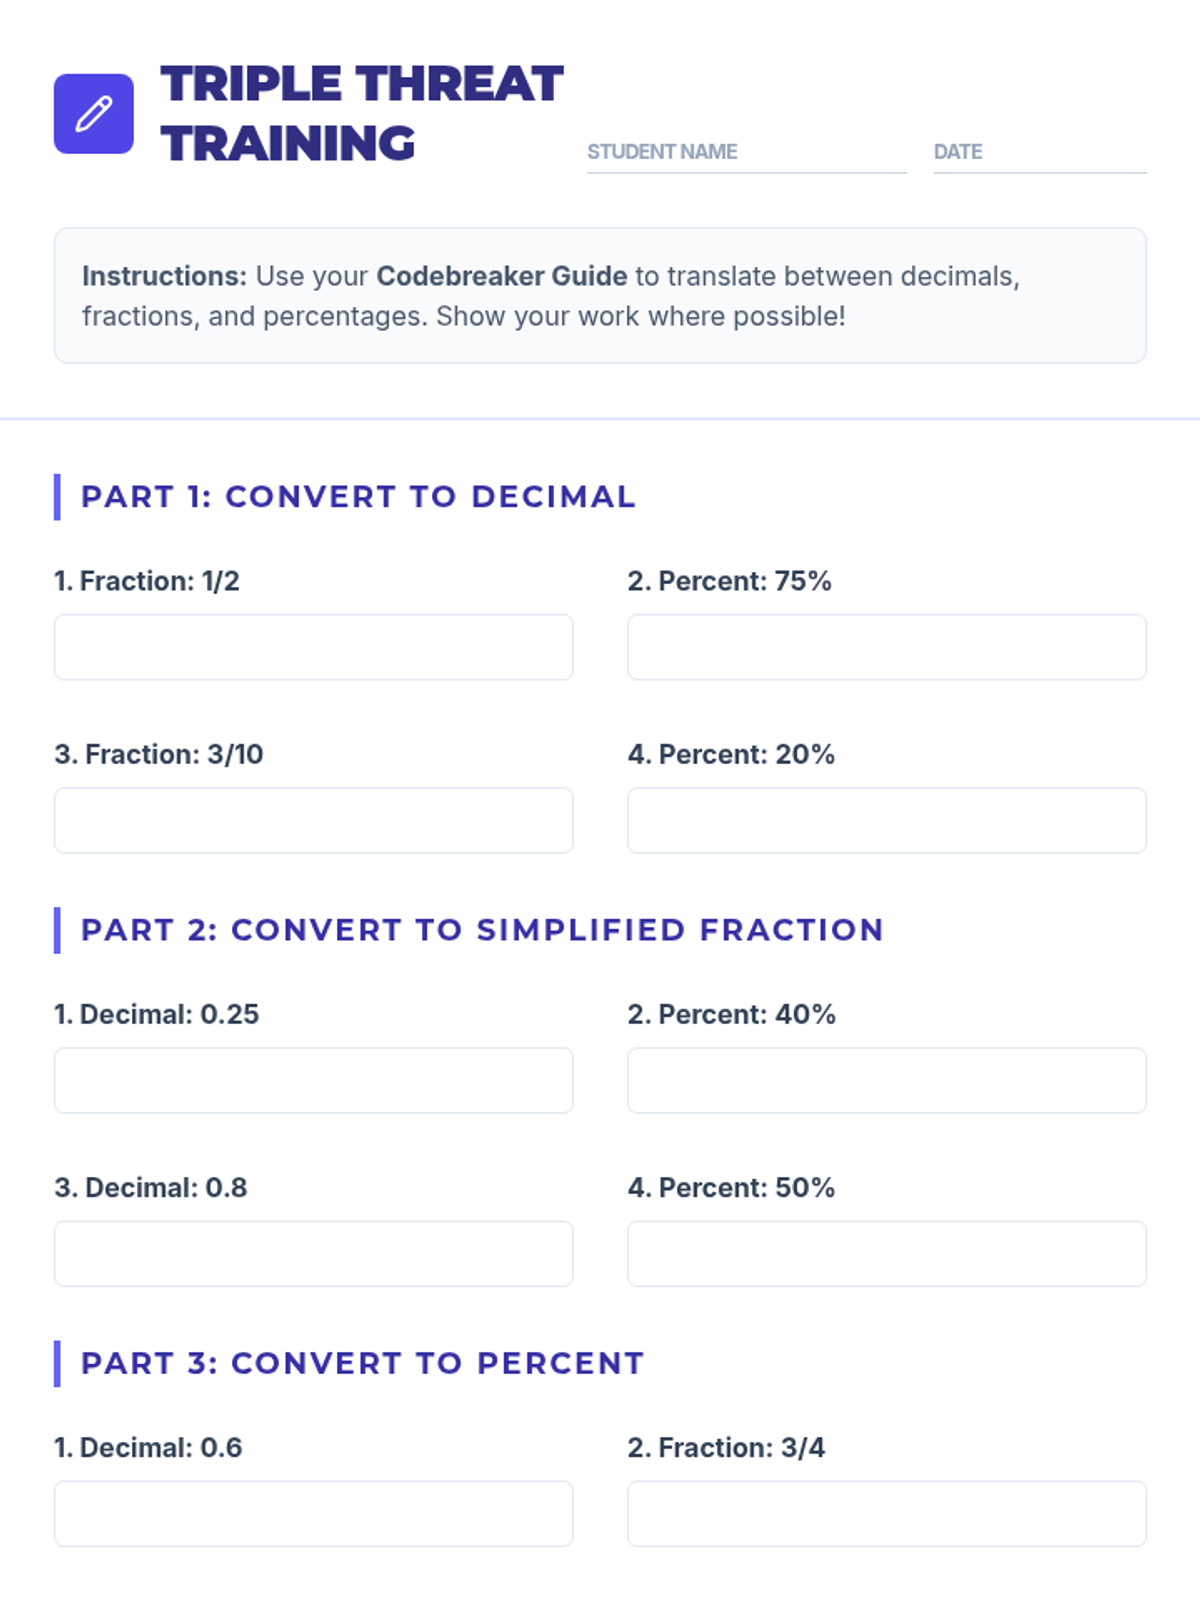1200x1600 pixels.
Task: Select the answer box for Percent 75%
Action: pyautogui.click(x=886, y=647)
